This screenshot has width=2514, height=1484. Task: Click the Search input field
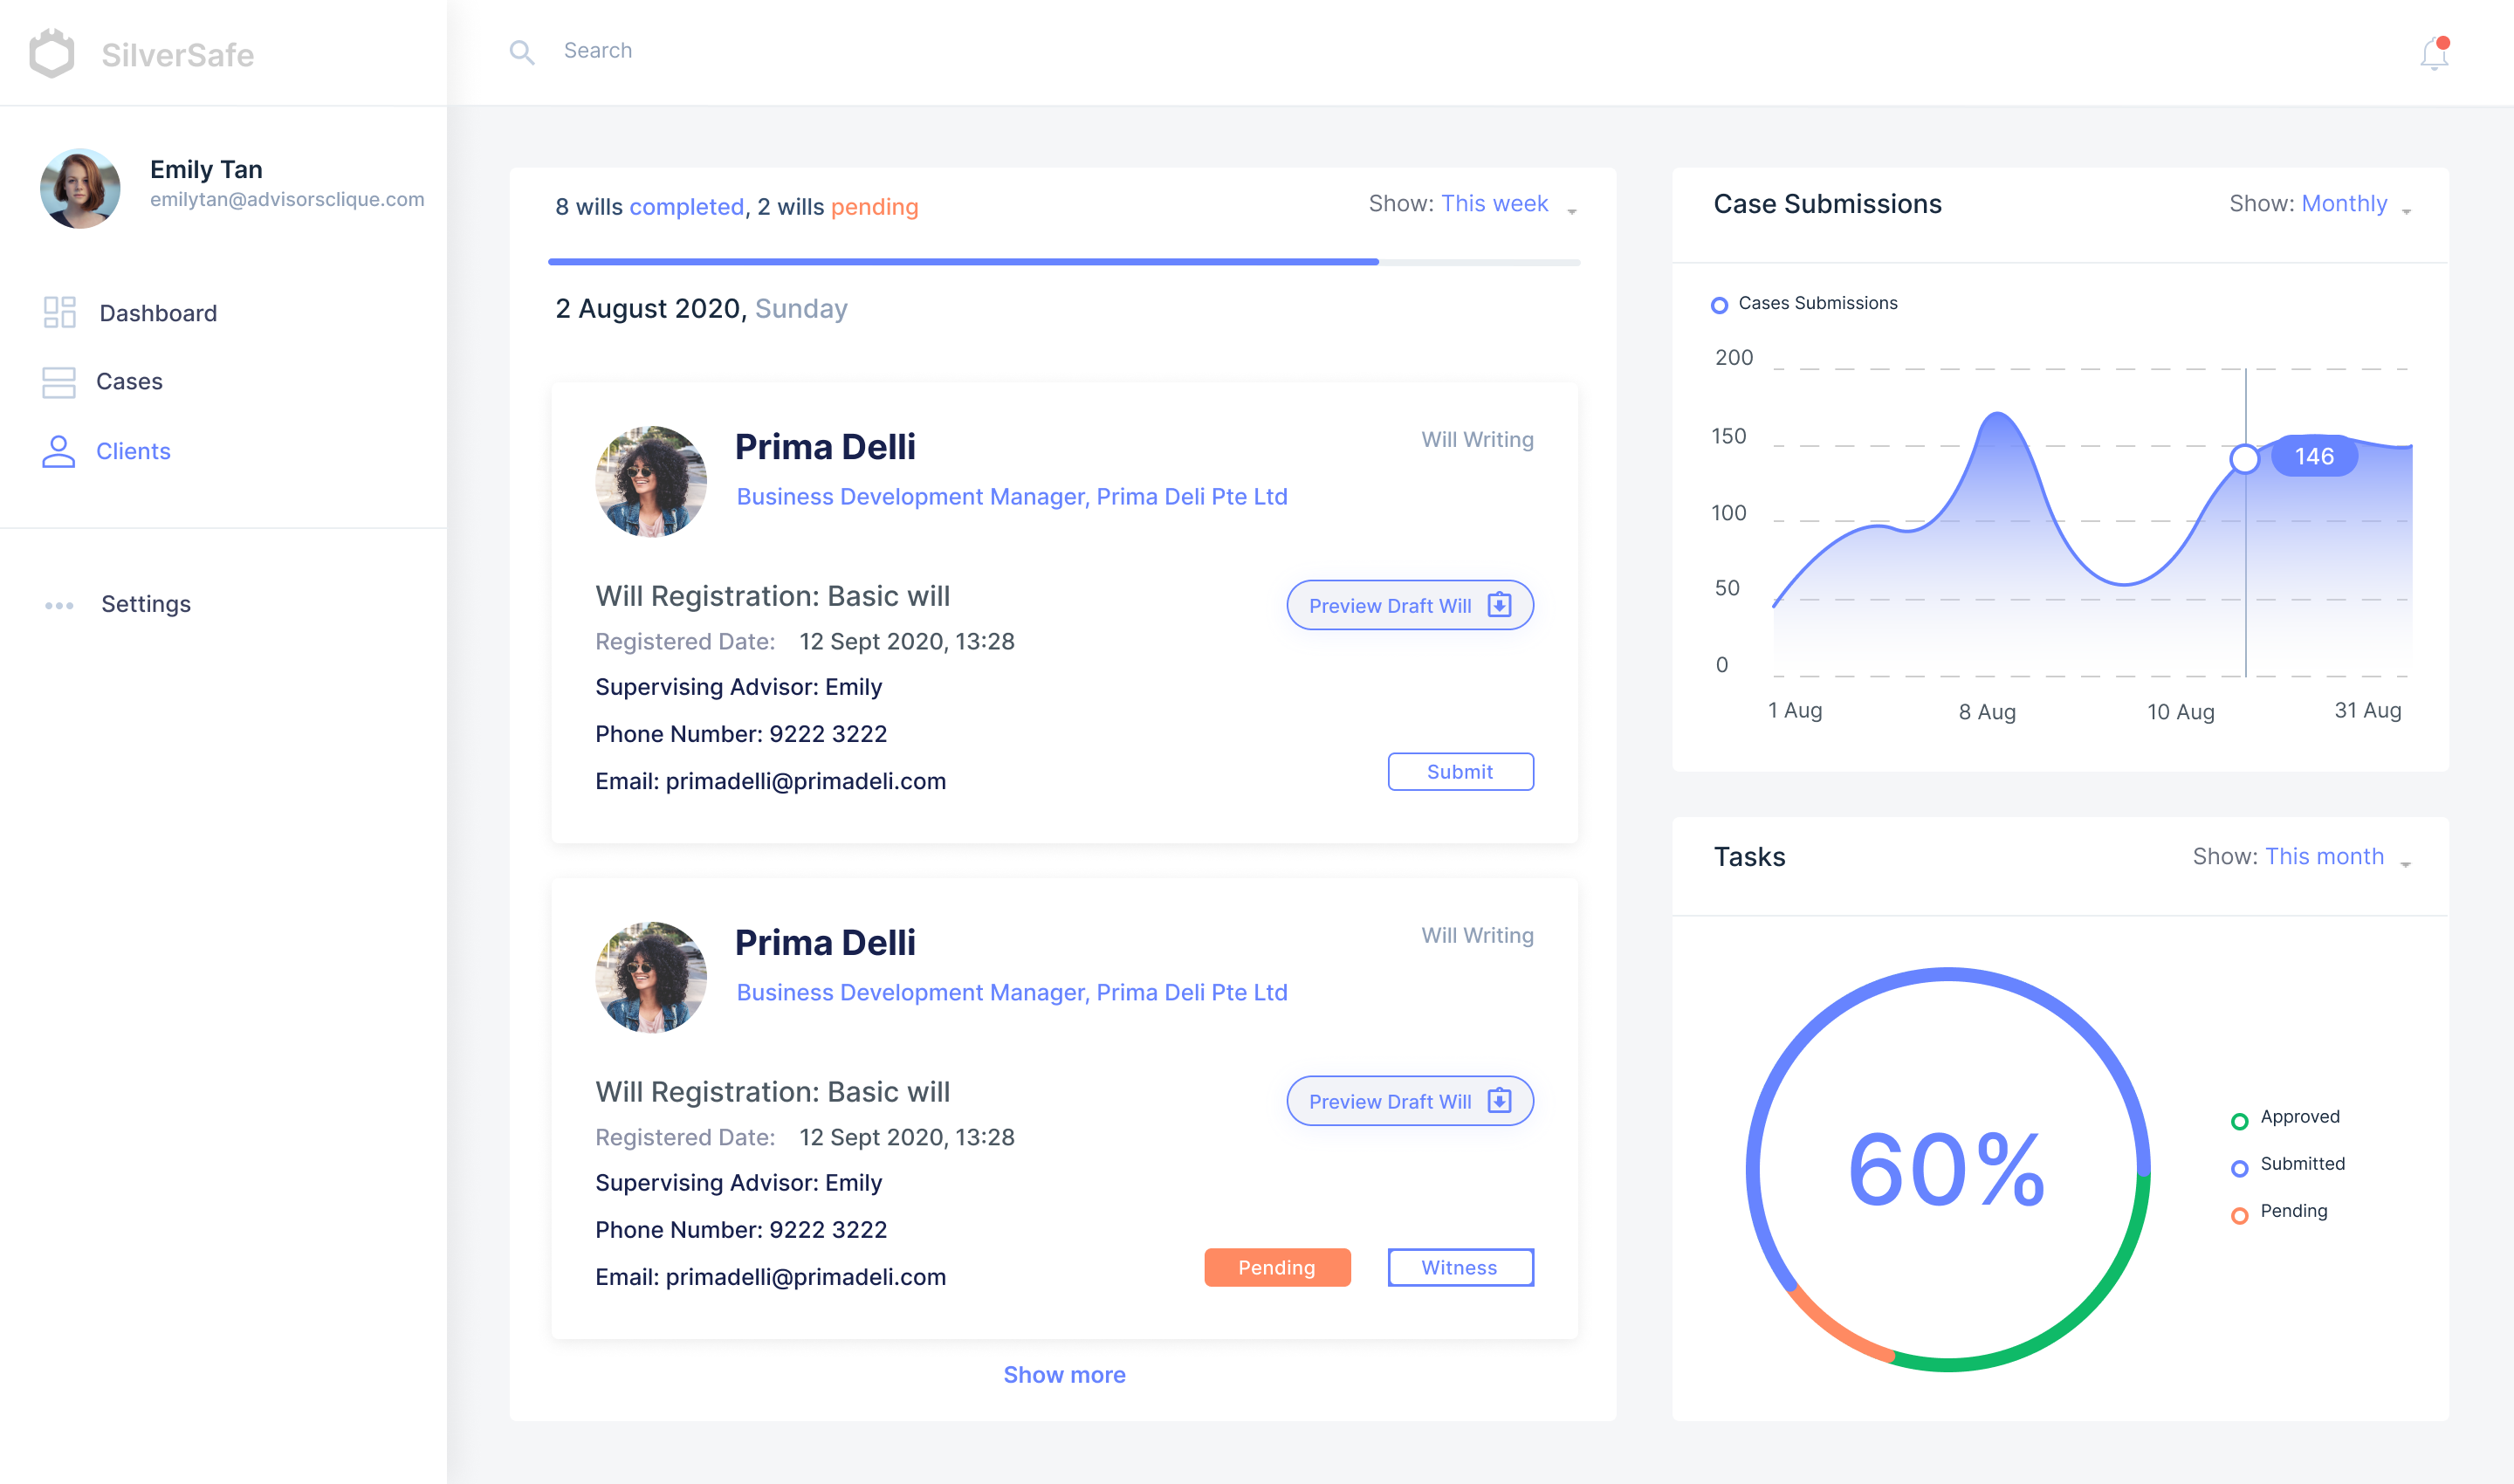(598, 51)
